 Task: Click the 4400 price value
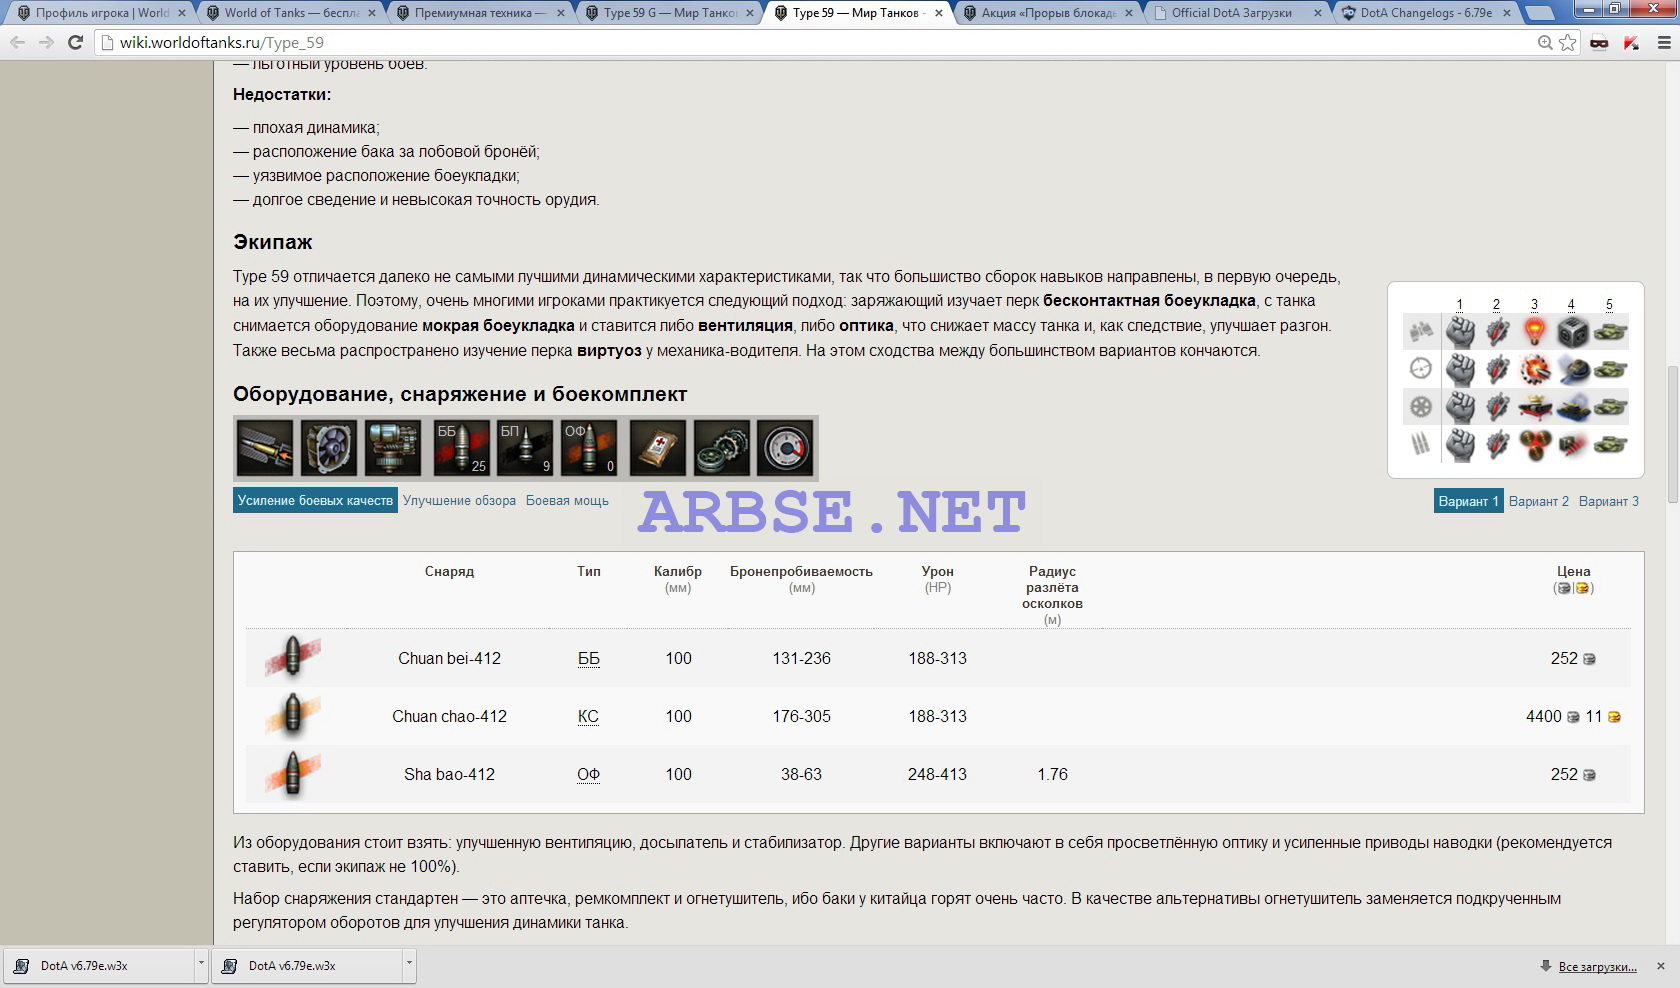pos(1543,716)
